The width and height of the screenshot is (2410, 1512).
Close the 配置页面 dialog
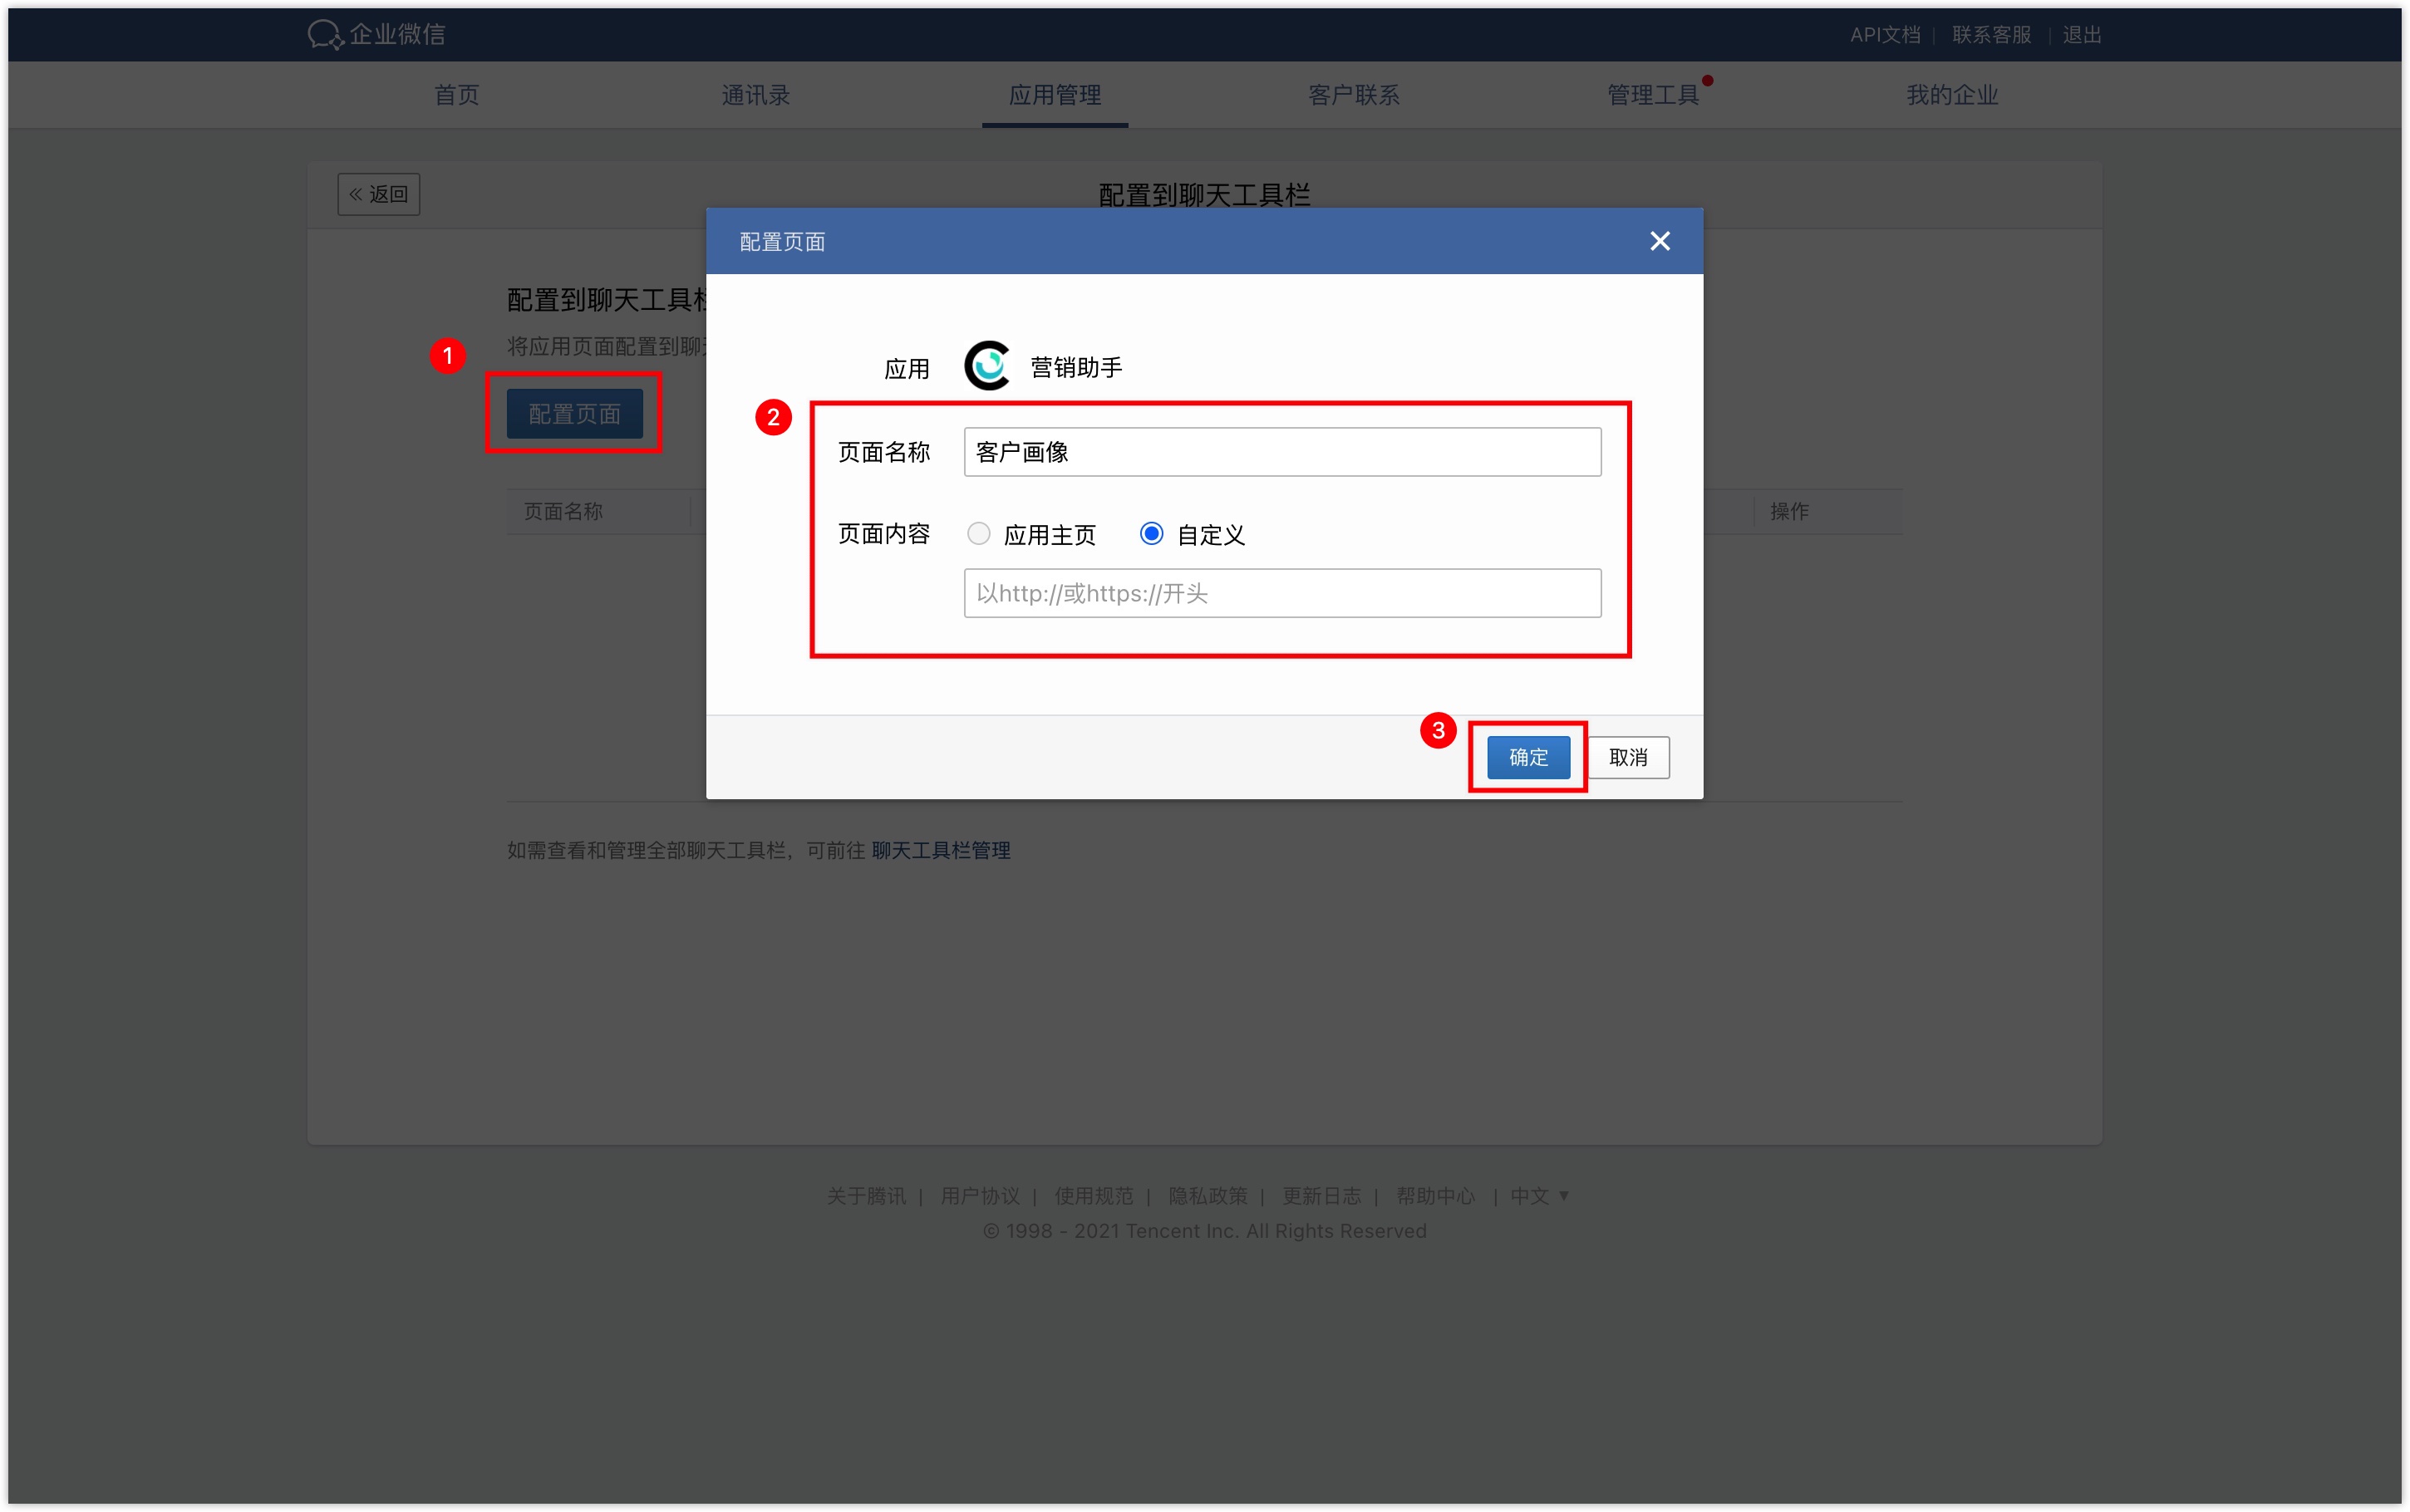pyautogui.click(x=1659, y=241)
